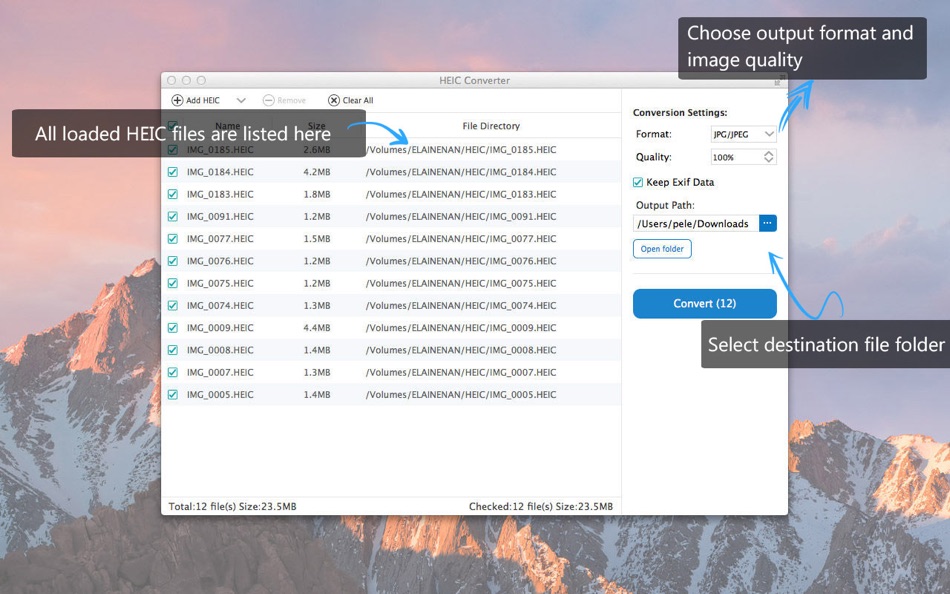Click the yellow minimize dot on HEIC Converter
Viewport: 950px width, 594px height.
point(185,80)
